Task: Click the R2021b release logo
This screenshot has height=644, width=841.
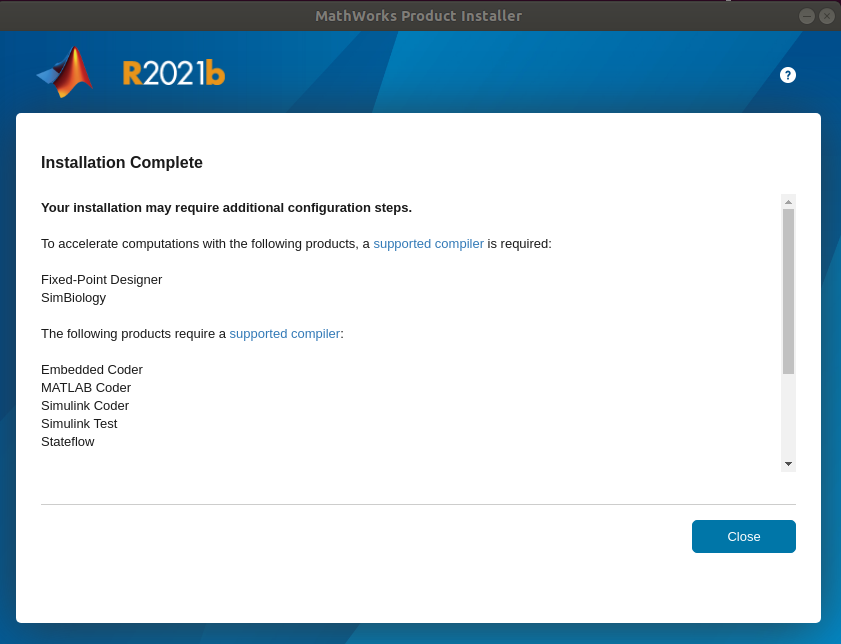Action: click(174, 73)
